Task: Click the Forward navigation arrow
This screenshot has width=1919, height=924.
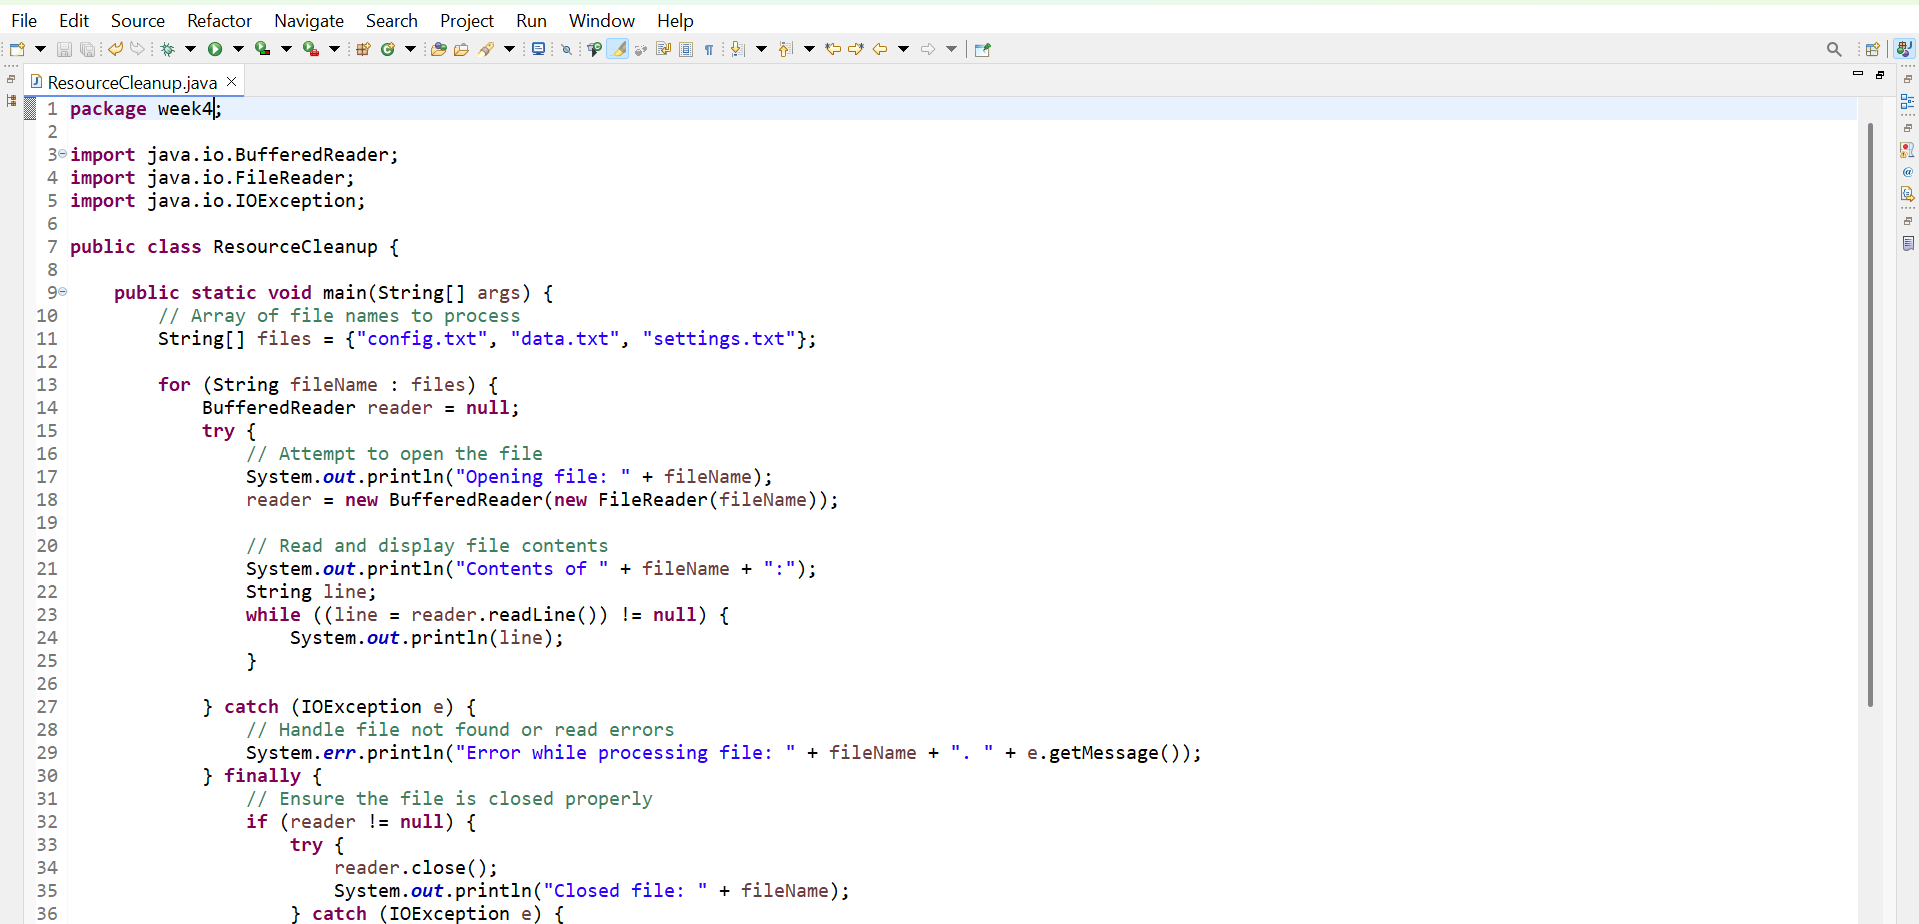Action: (x=928, y=49)
